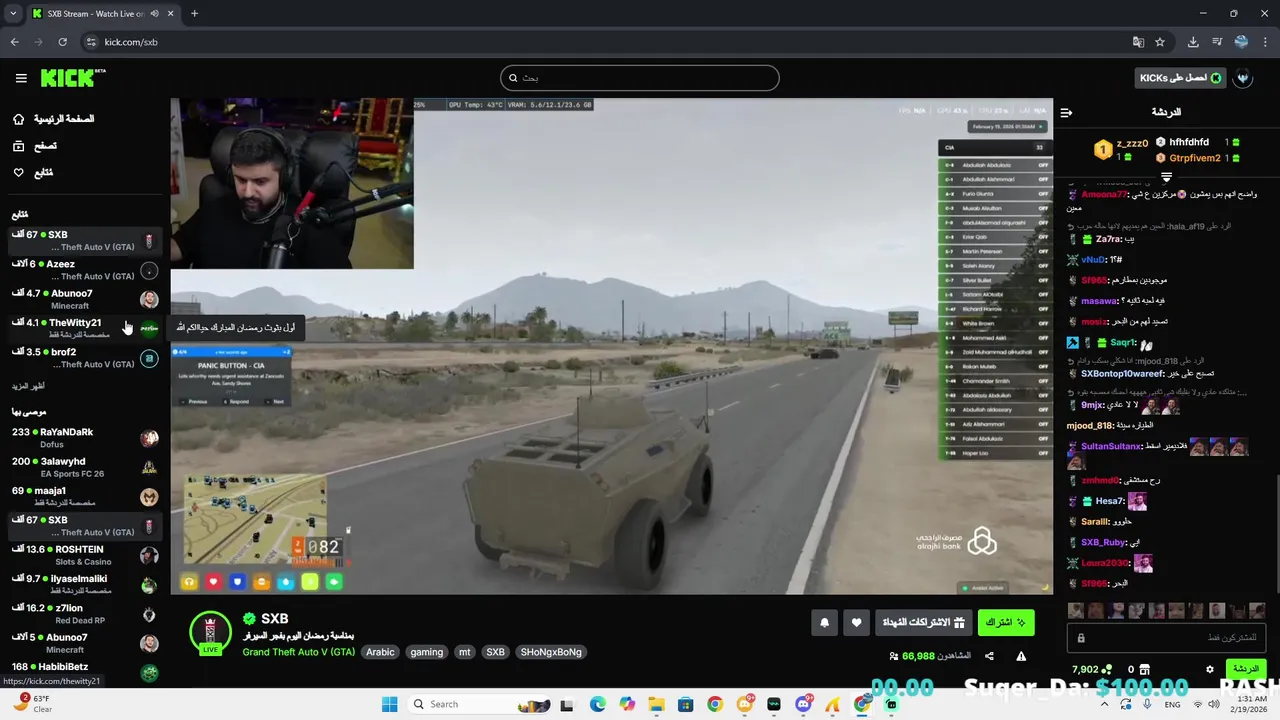Open volume control in system tray
The width and height of the screenshot is (1280, 720).
[x=1214, y=704]
